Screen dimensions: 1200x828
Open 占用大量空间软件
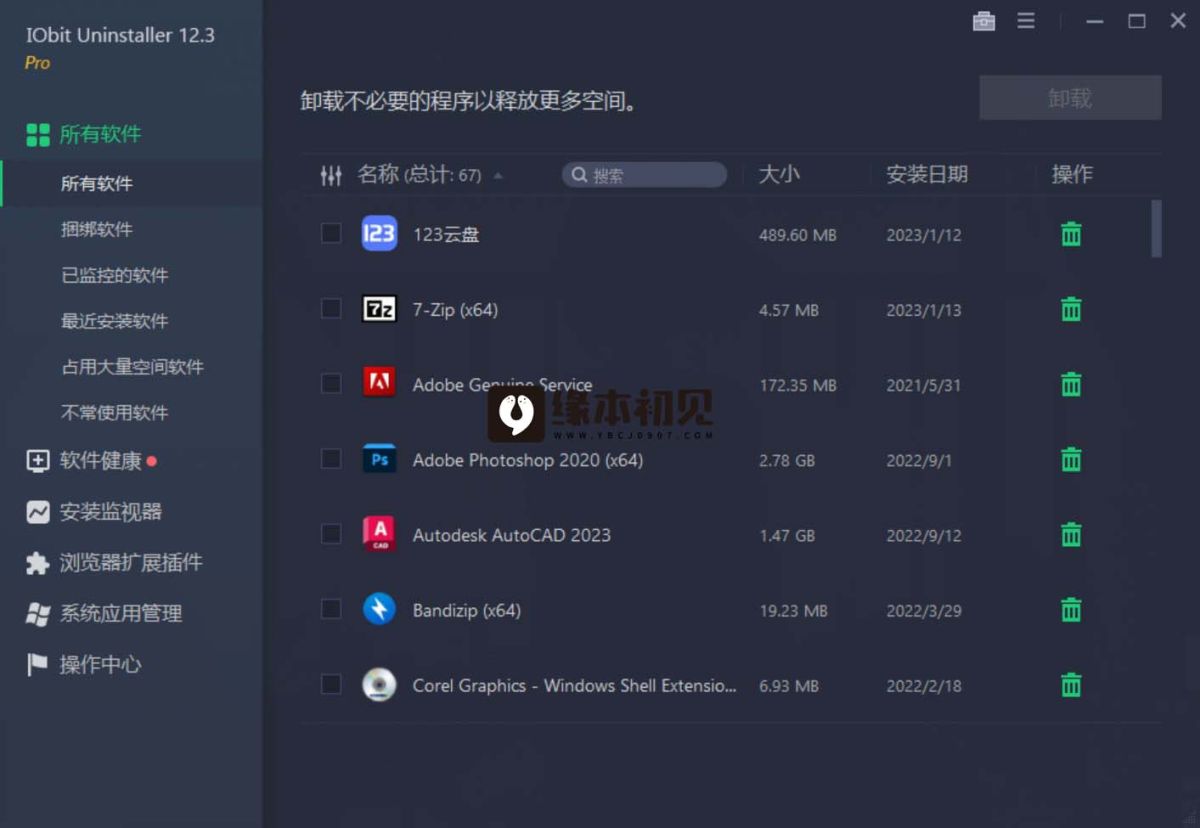pos(131,367)
